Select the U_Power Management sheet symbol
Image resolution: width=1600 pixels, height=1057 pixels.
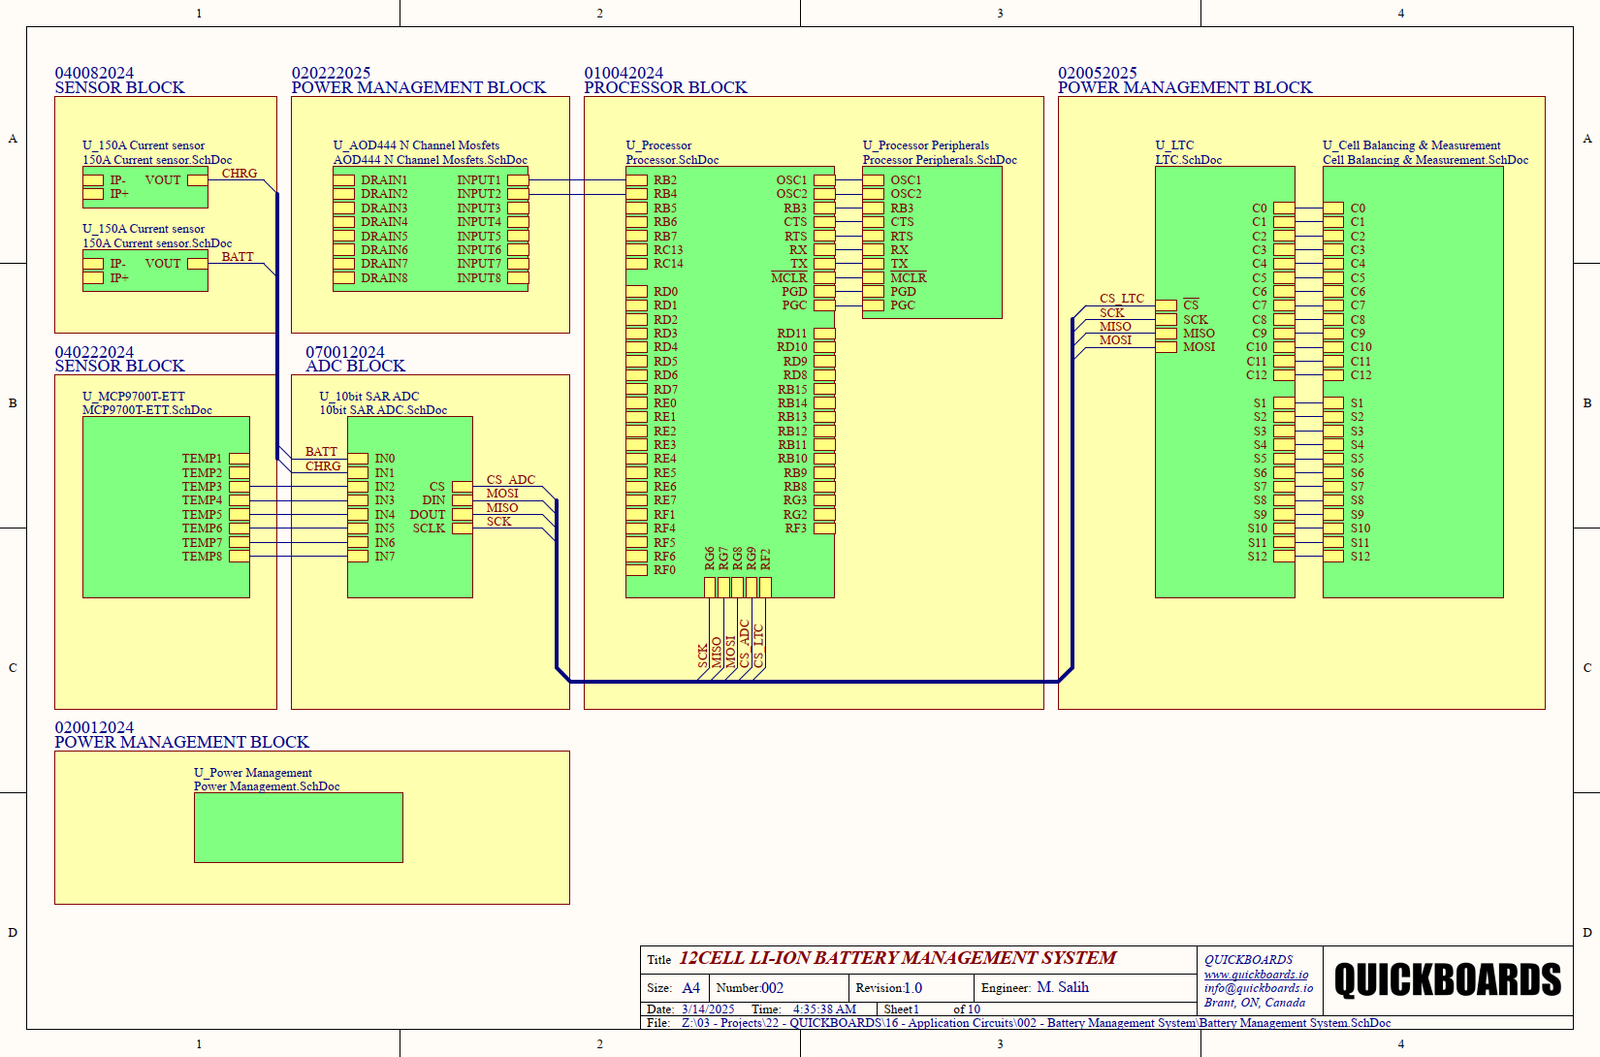[x=298, y=827]
